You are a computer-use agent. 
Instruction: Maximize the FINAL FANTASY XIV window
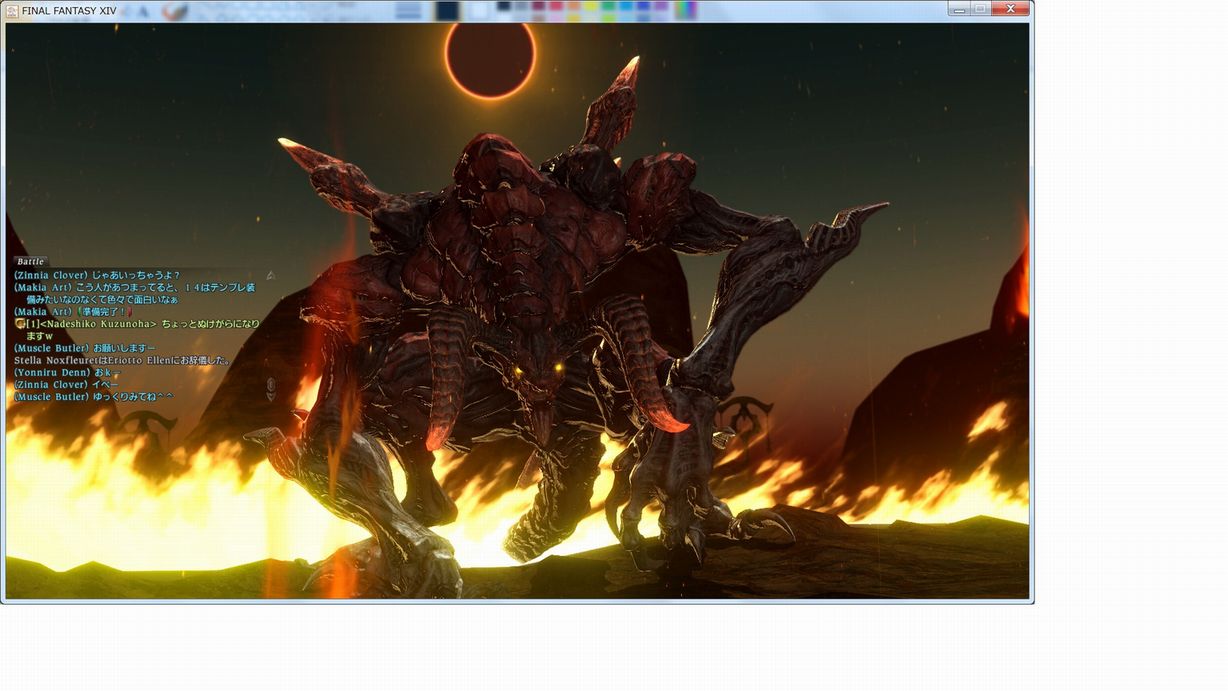pyautogui.click(x=983, y=9)
